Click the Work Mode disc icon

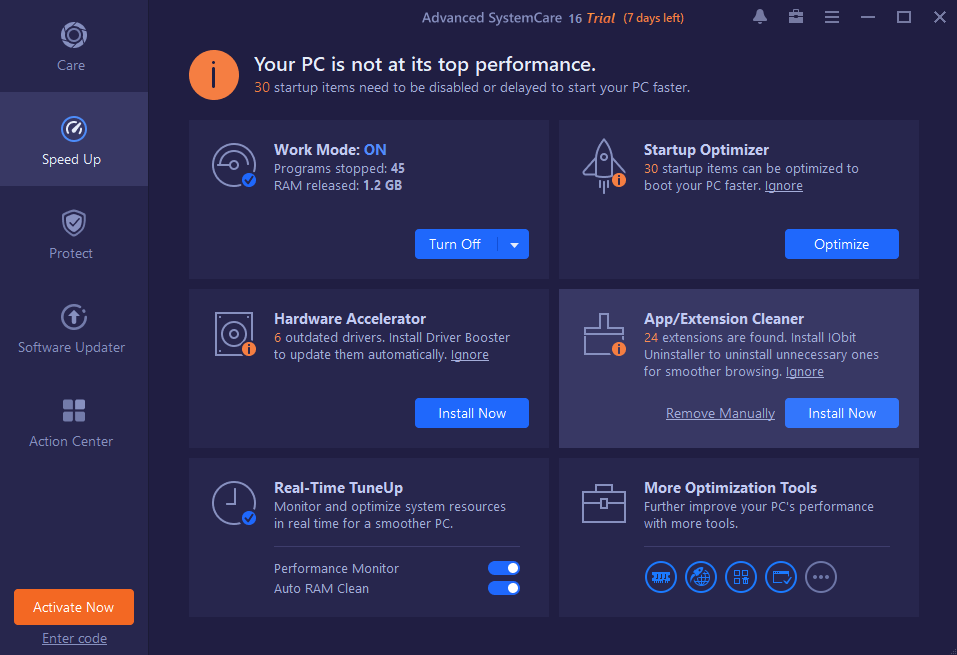click(x=234, y=165)
